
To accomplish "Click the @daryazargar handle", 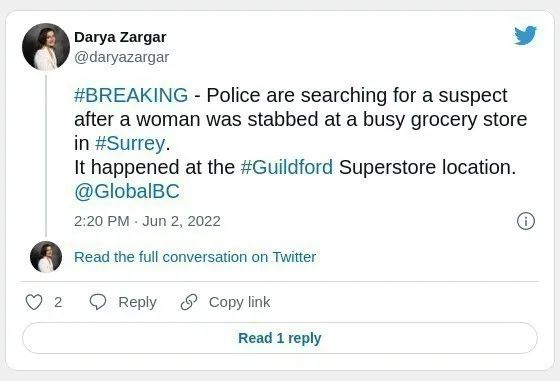I will [121, 57].
